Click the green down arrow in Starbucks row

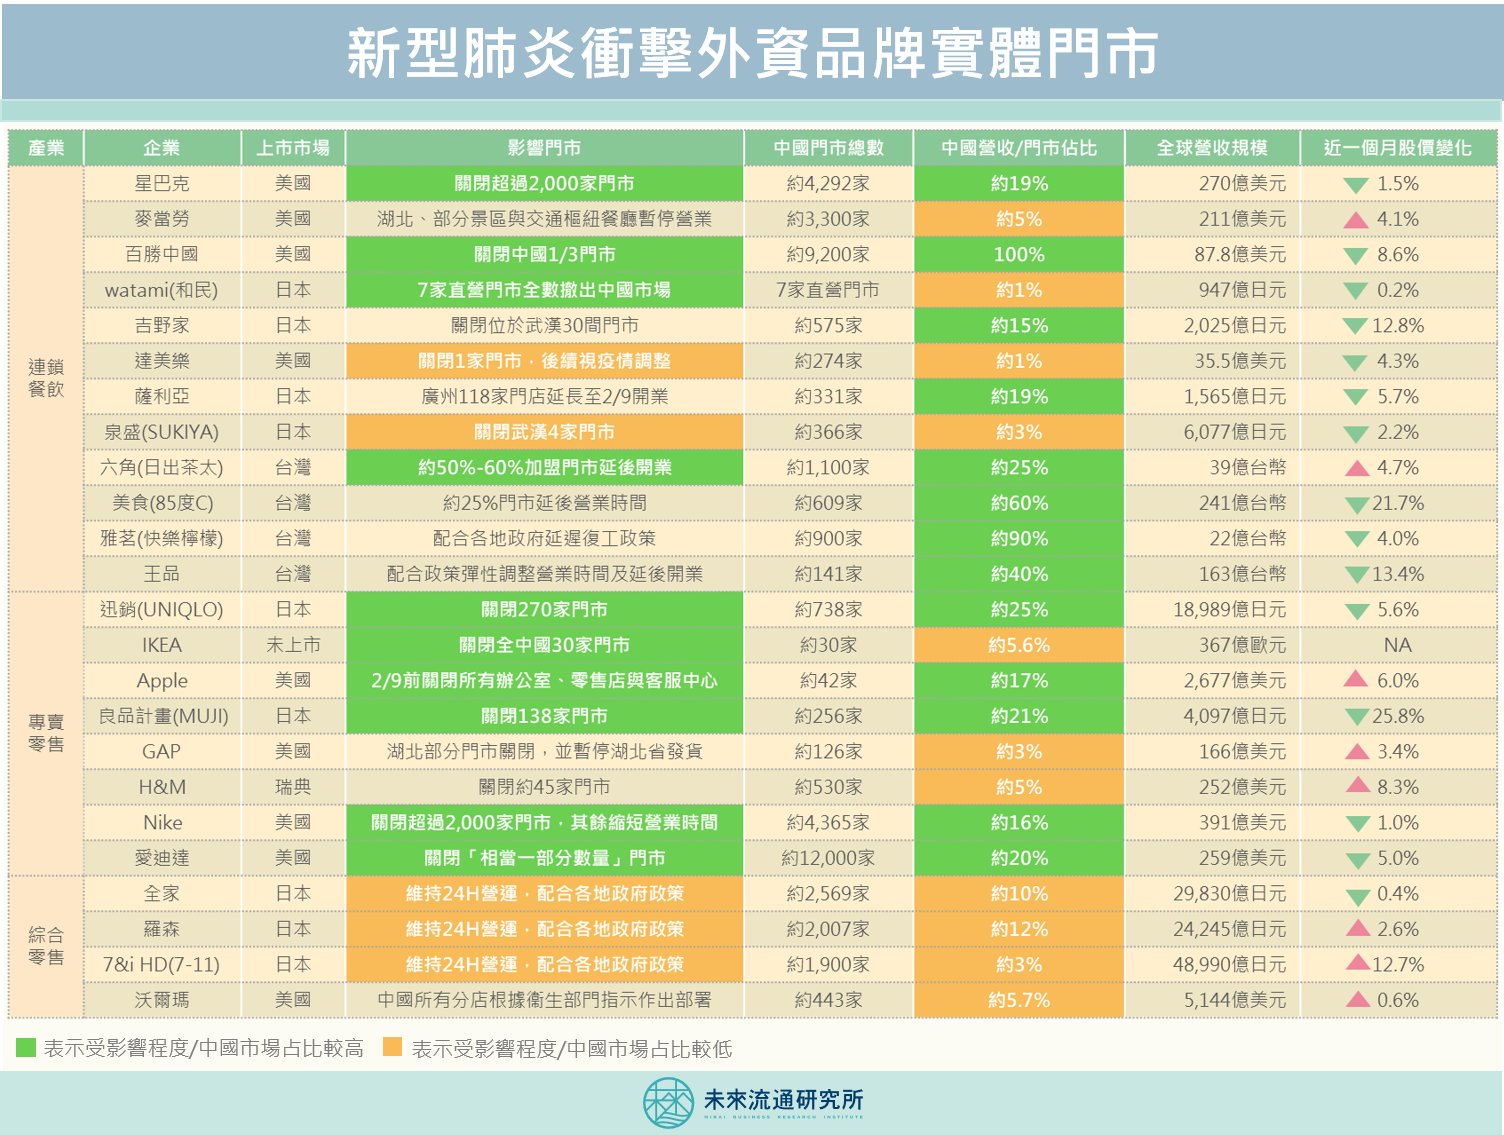1356,185
